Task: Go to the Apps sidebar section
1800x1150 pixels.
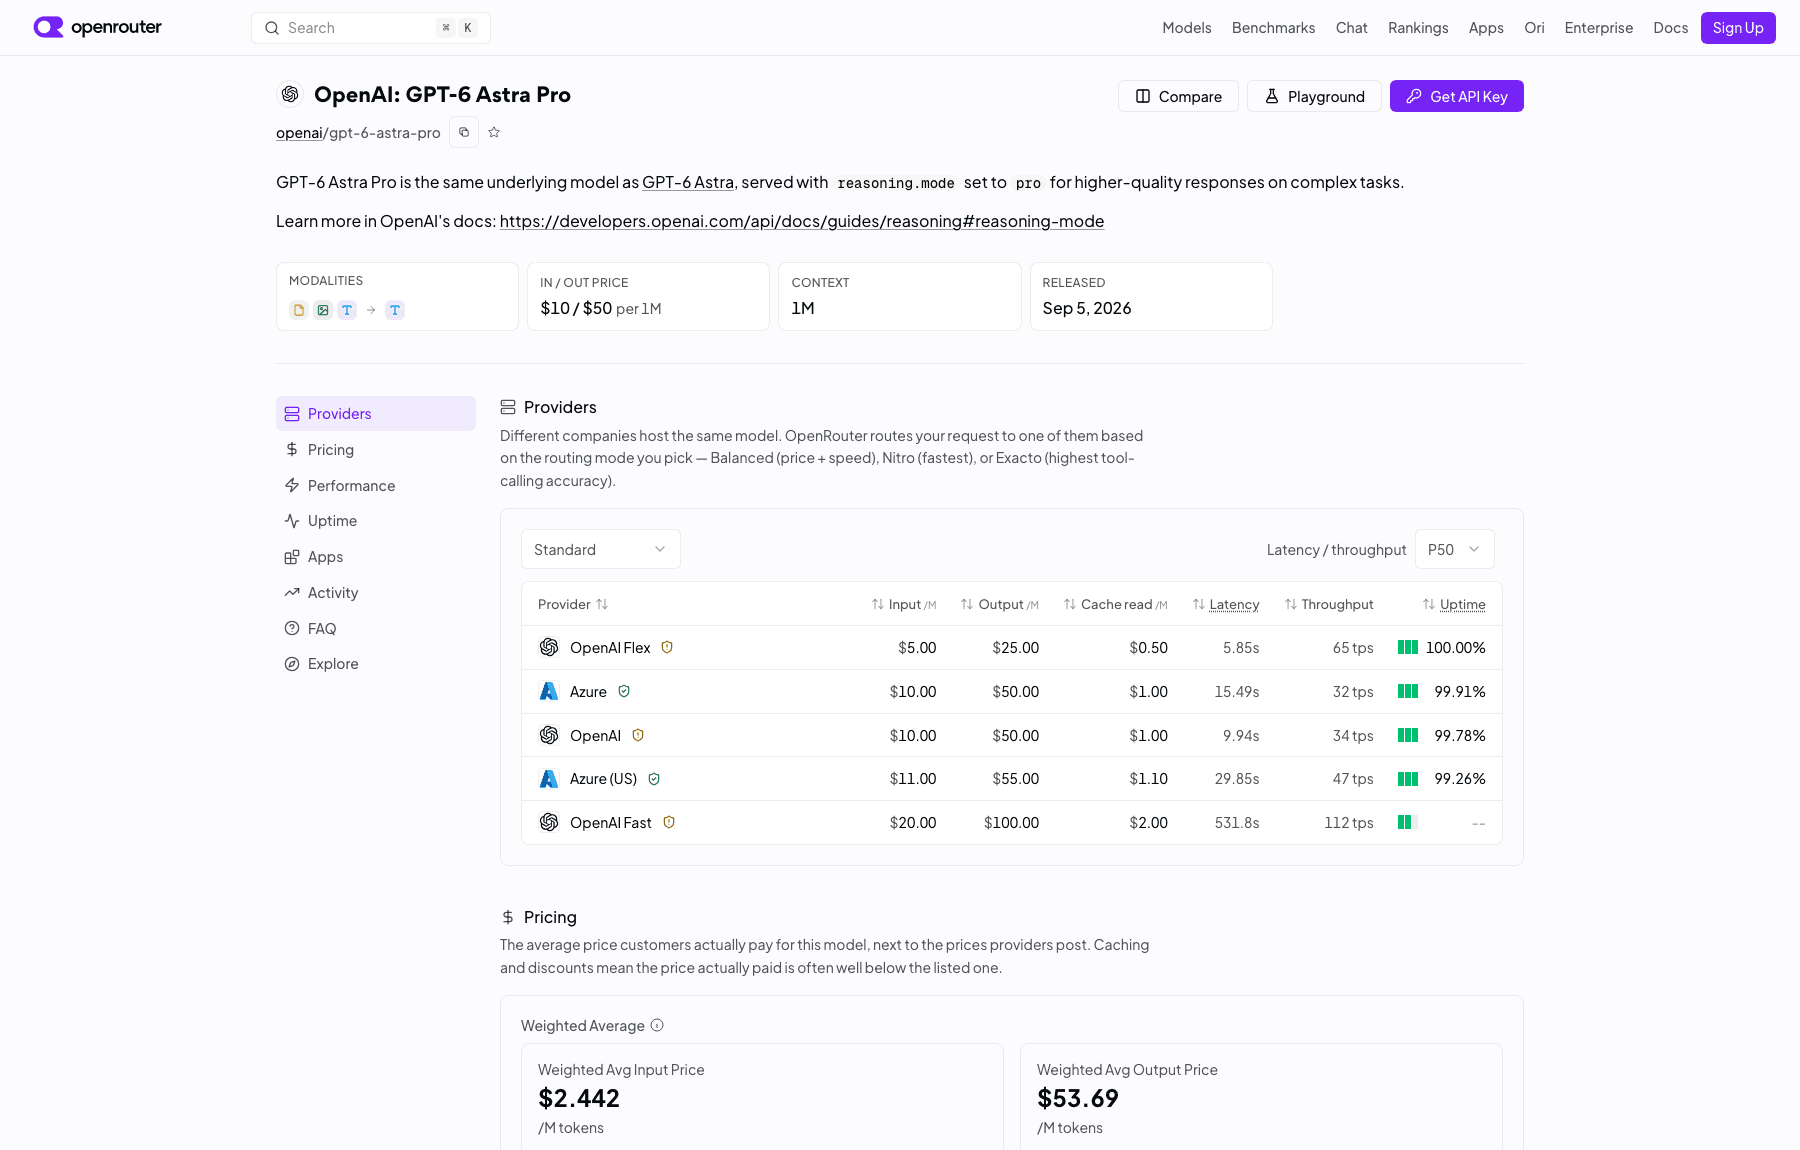Action: point(376,557)
